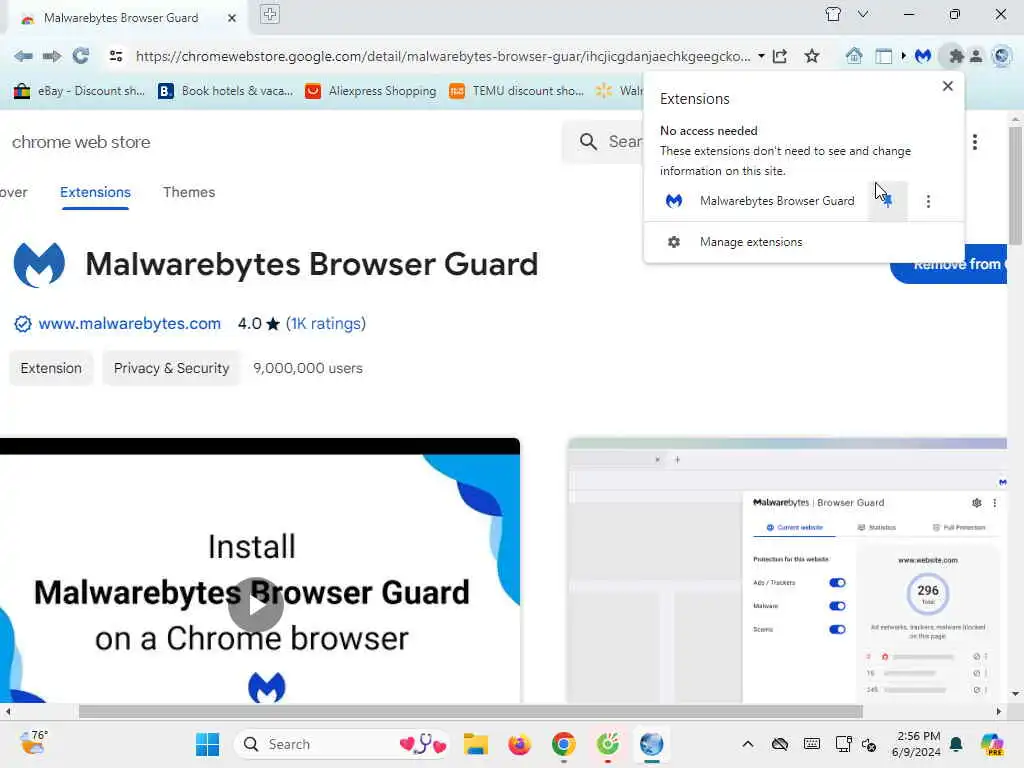The image size is (1024, 768).
Task: Open the web store three-dot menu
Action: tap(975, 142)
